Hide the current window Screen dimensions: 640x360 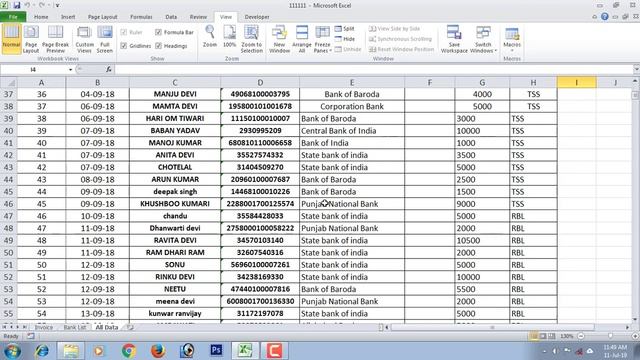(344, 39)
